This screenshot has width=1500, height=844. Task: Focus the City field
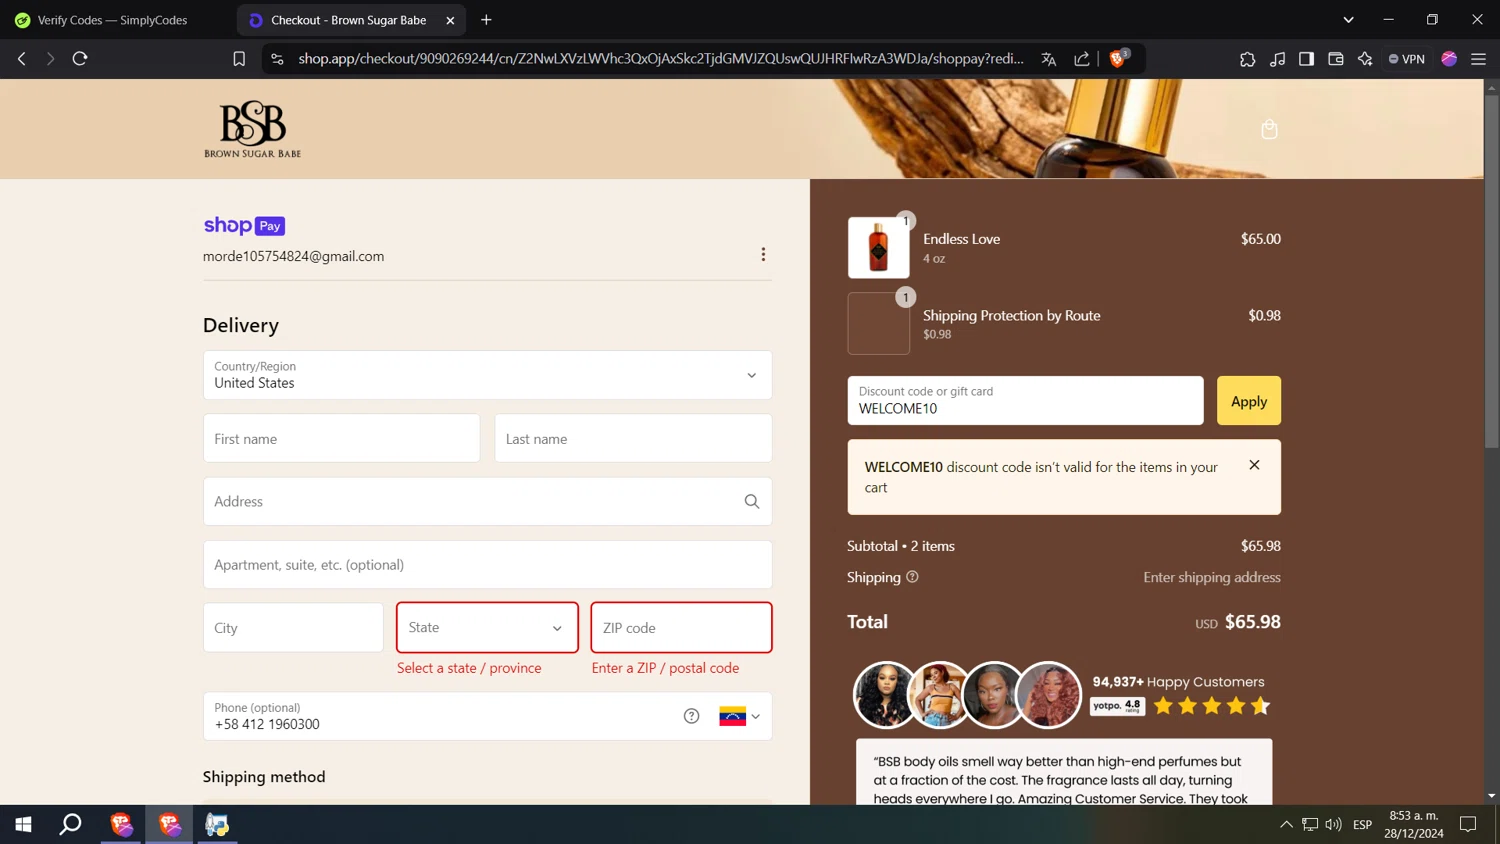point(293,627)
